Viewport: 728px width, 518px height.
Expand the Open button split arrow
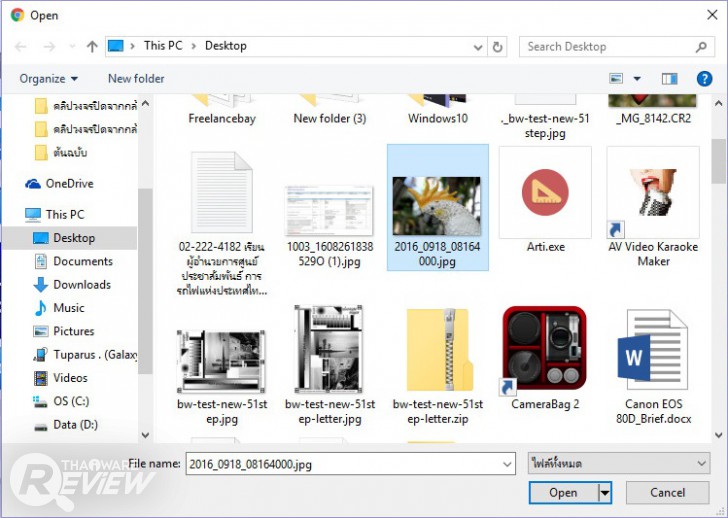tap(604, 492)
